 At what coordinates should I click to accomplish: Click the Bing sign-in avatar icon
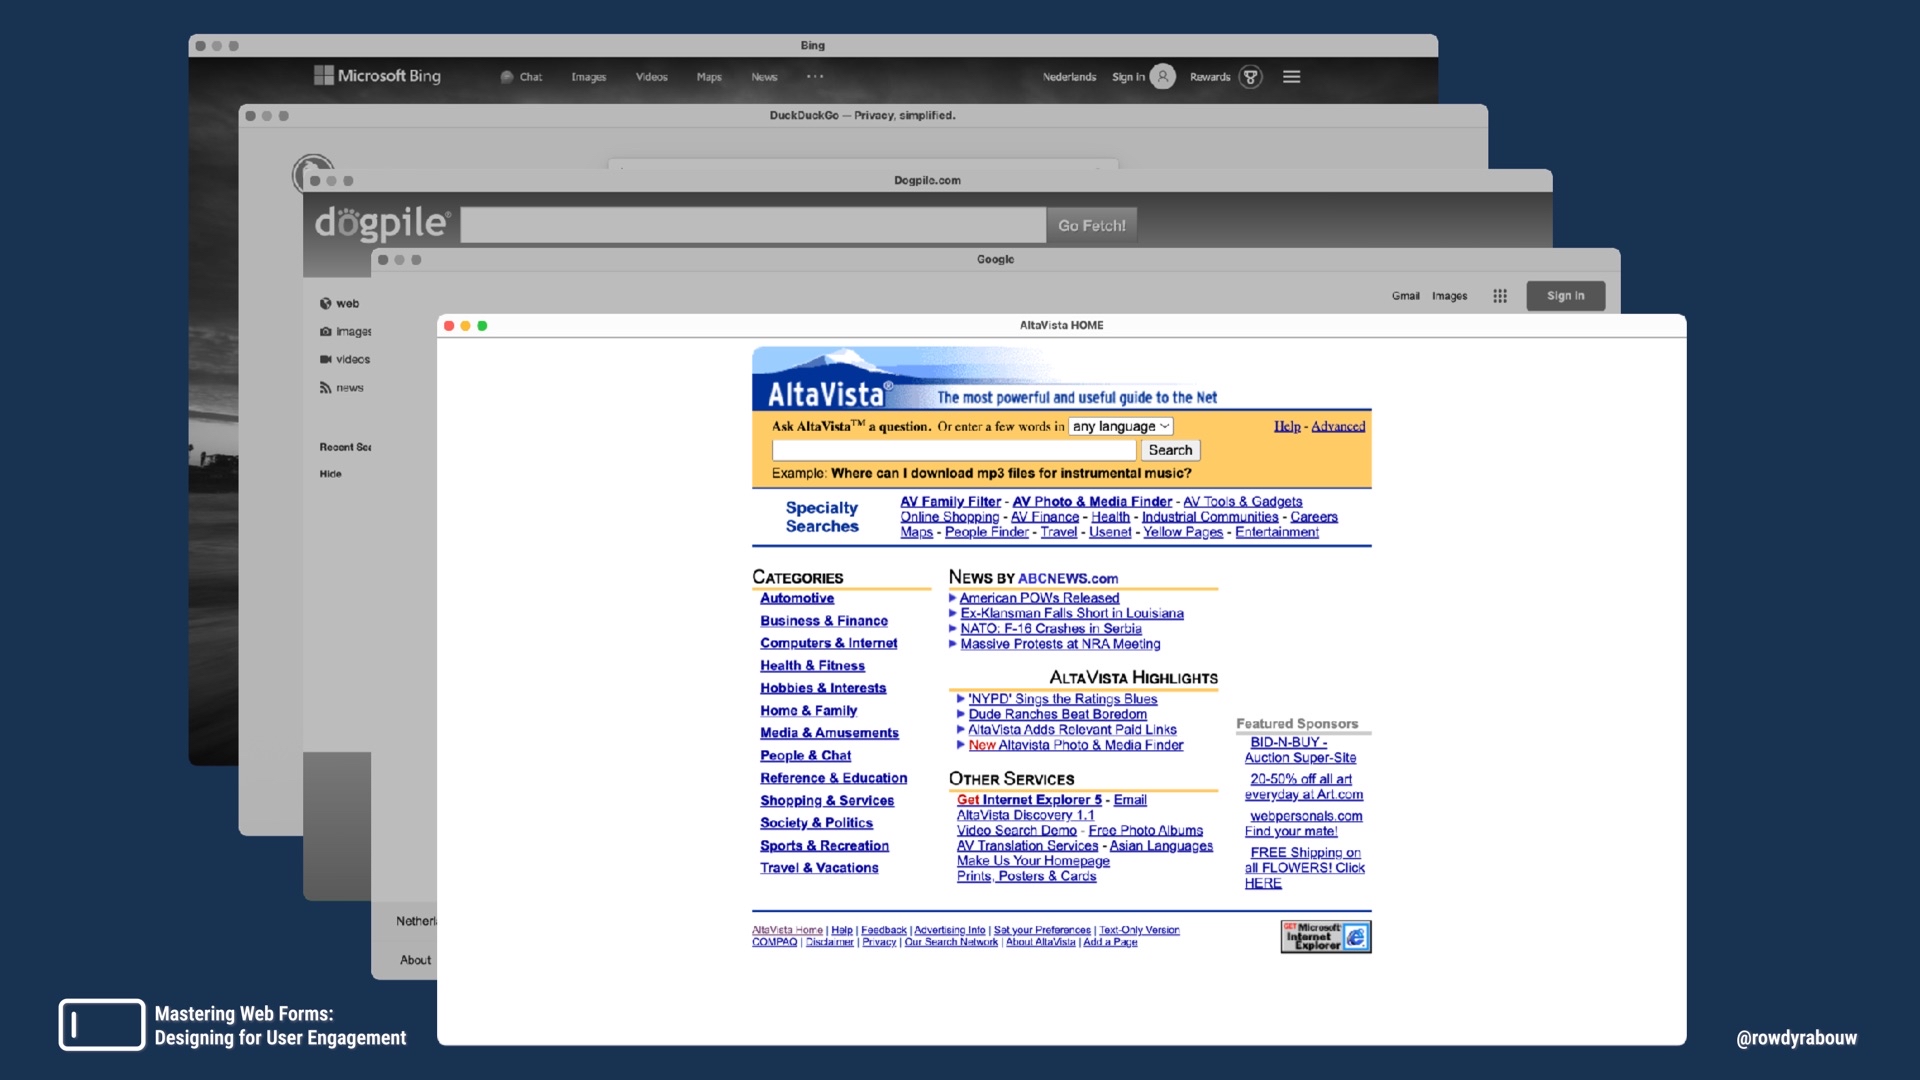1162,77
